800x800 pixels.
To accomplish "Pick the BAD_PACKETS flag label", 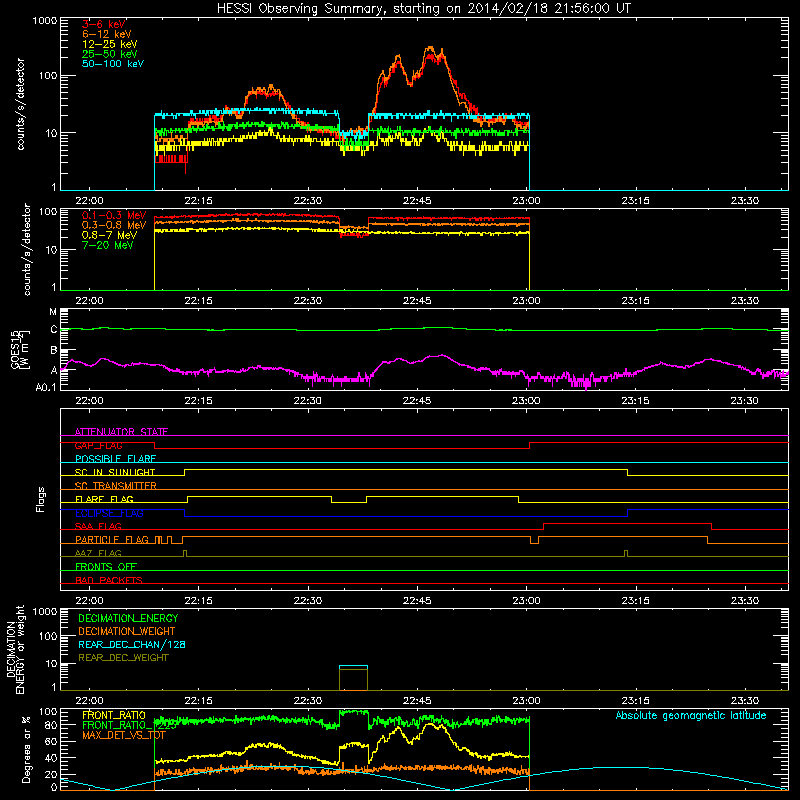I will [109, 580].
